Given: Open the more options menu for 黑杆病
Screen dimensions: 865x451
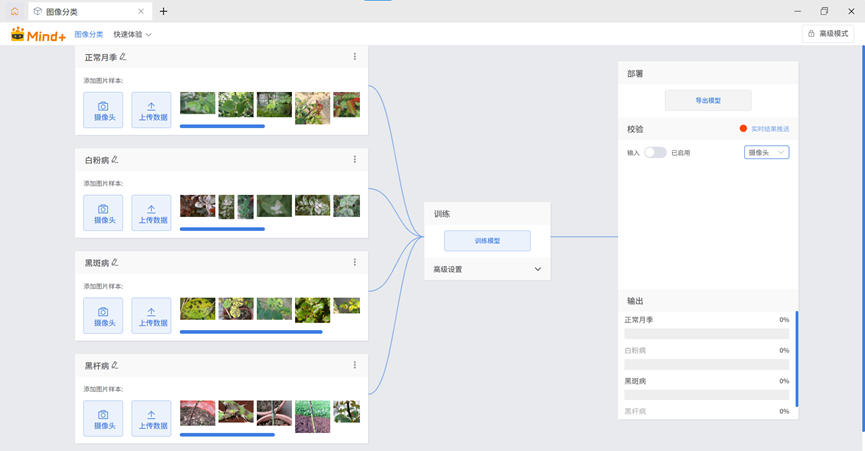Looking at the screenshot, I should coord(355,365).
